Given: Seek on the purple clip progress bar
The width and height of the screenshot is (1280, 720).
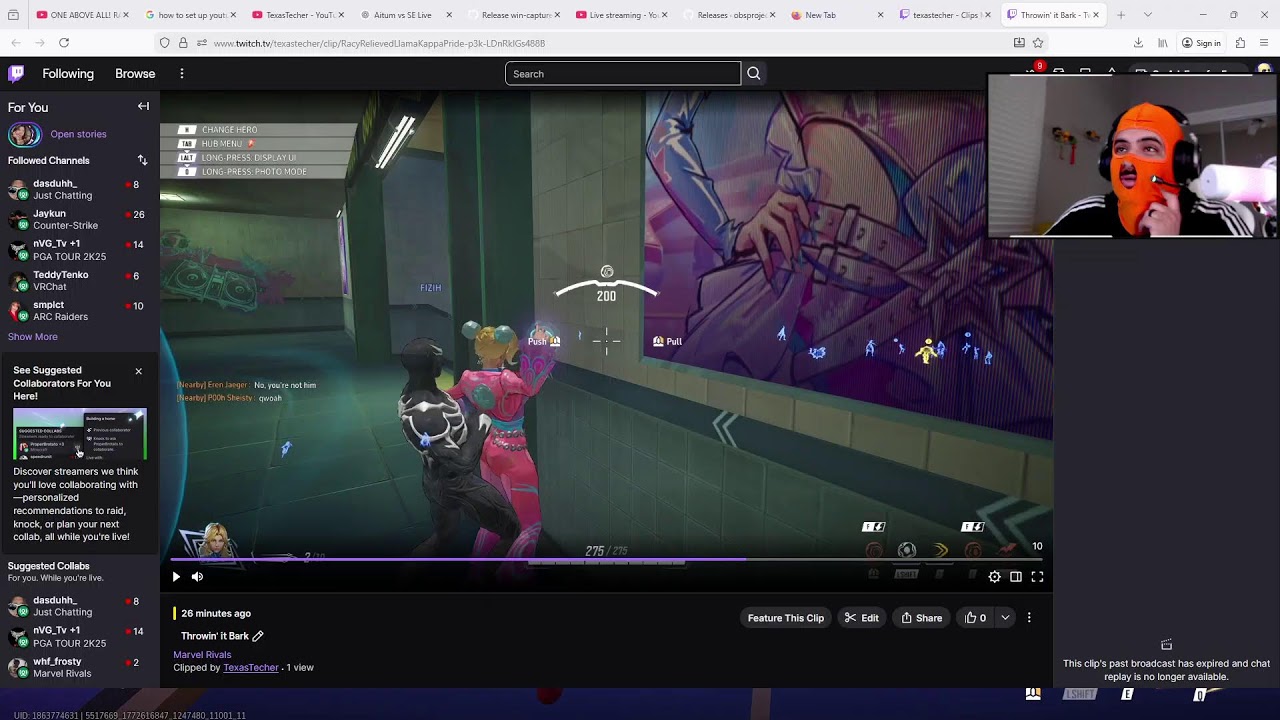Looking at the screenshot, I should tap(606, 560).
